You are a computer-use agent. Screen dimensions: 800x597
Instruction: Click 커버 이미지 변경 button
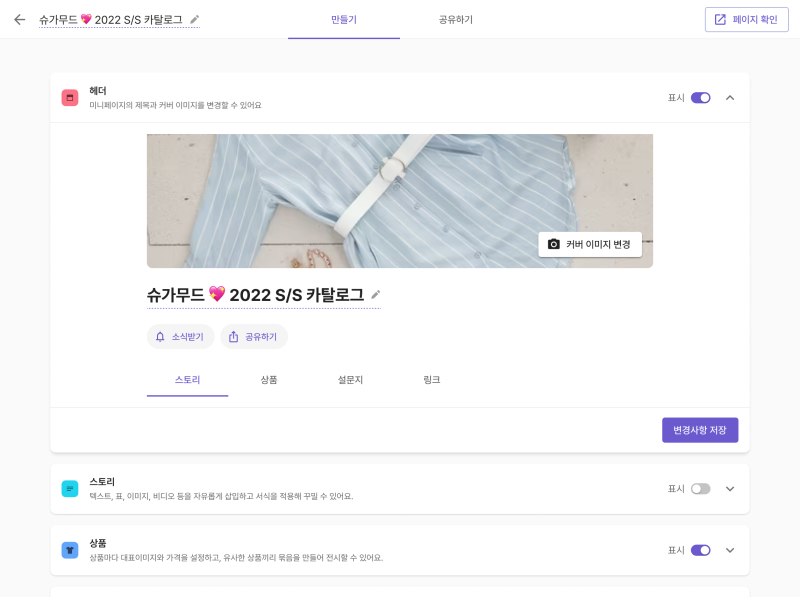tap(590, 244)
